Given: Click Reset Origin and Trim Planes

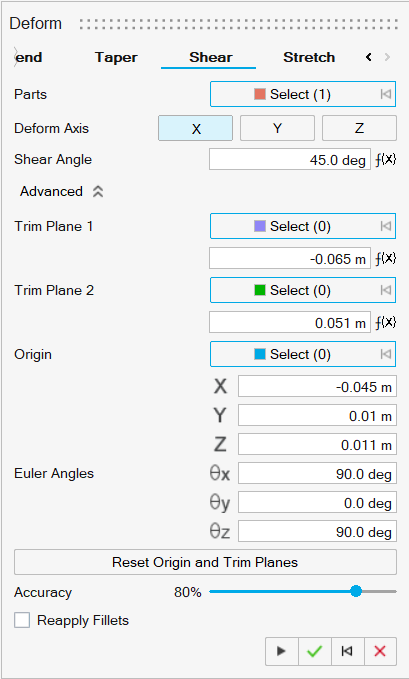Looking at the screenshot, I should (205, 562).
